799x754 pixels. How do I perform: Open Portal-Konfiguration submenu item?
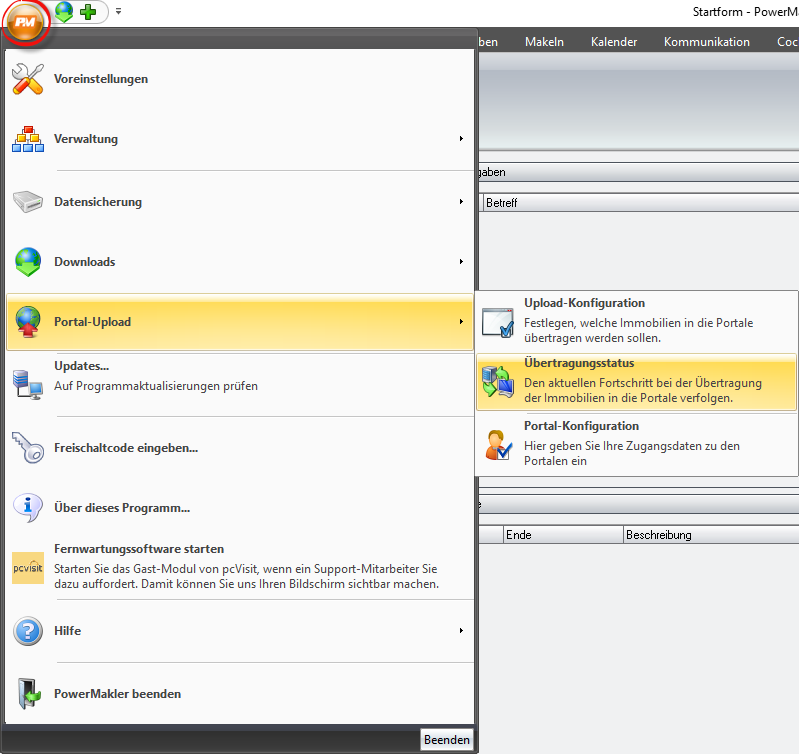pos(636,444)
